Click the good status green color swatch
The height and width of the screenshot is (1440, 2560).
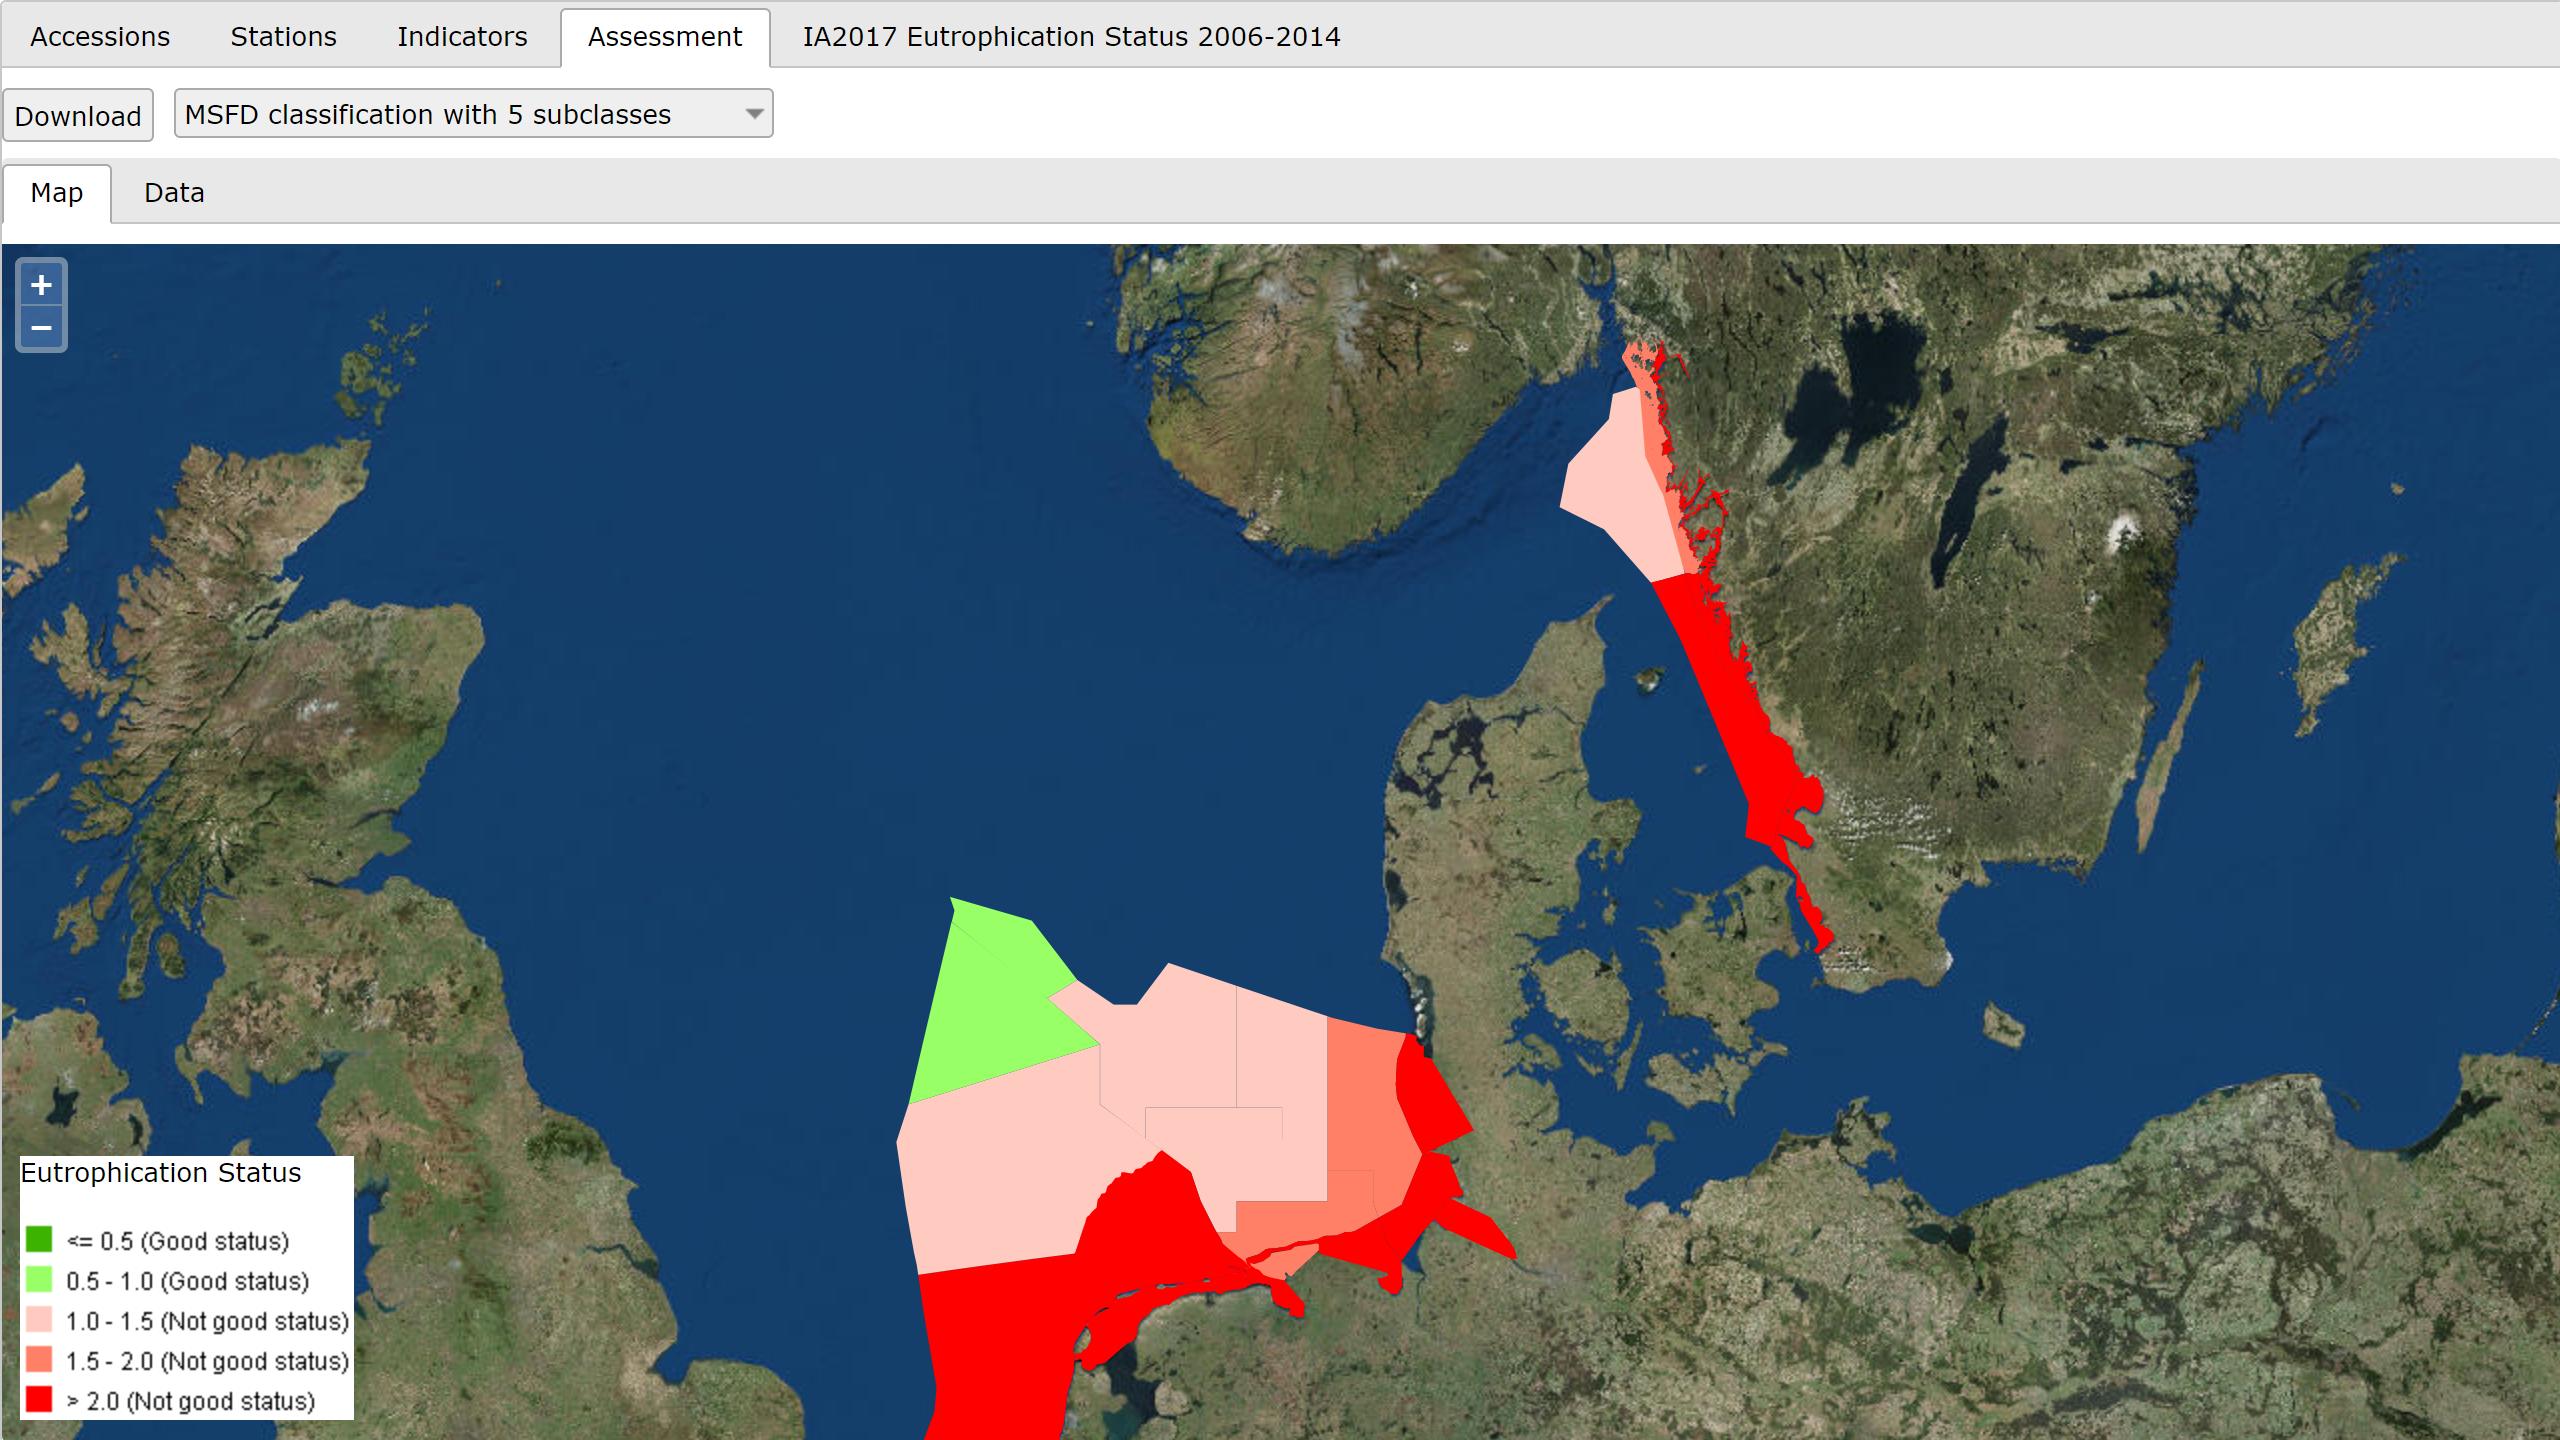39,1240
